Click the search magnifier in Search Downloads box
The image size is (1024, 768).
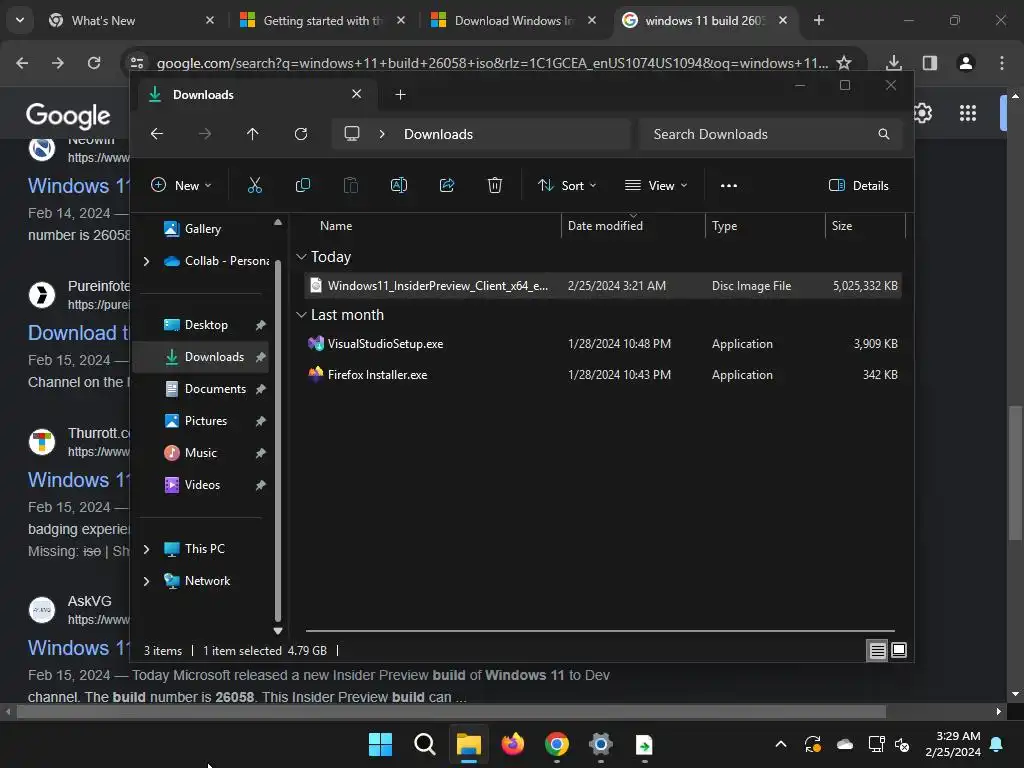pyautogui.click(x=884, y=134)
